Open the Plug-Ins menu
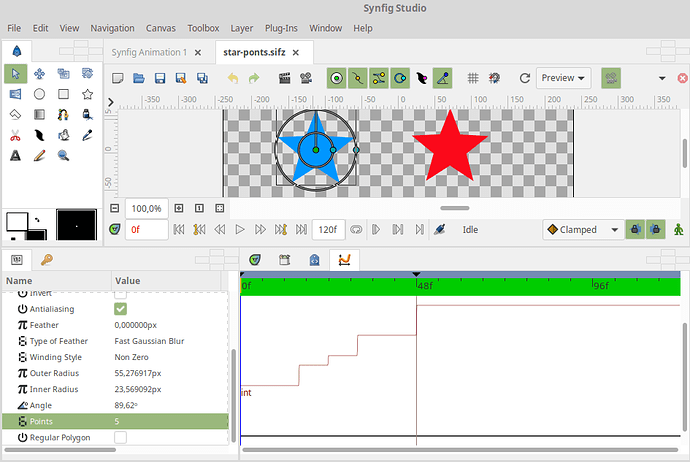 pyautogui.click(x=279, y=28)
